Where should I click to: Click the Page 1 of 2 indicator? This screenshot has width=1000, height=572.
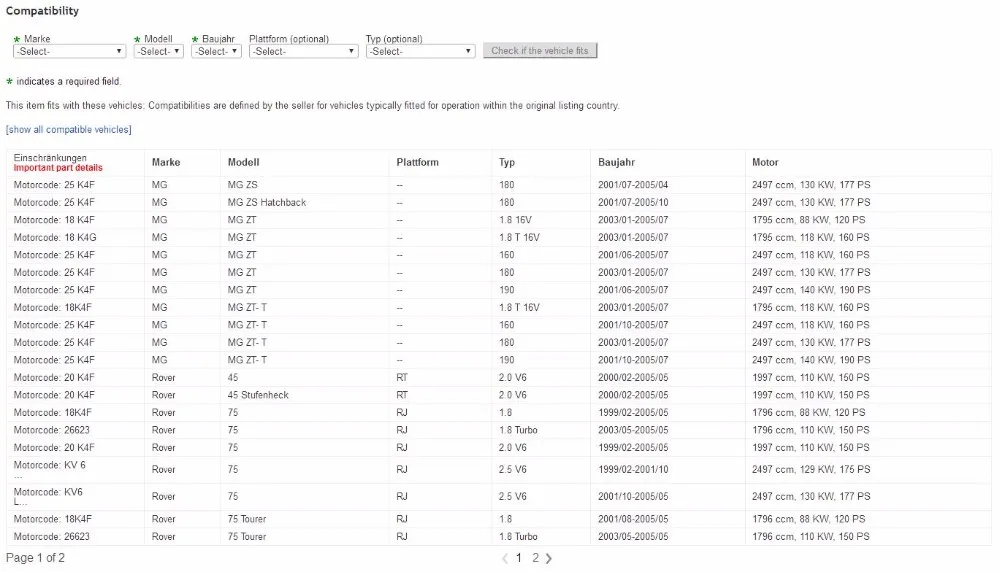point(35,558)
